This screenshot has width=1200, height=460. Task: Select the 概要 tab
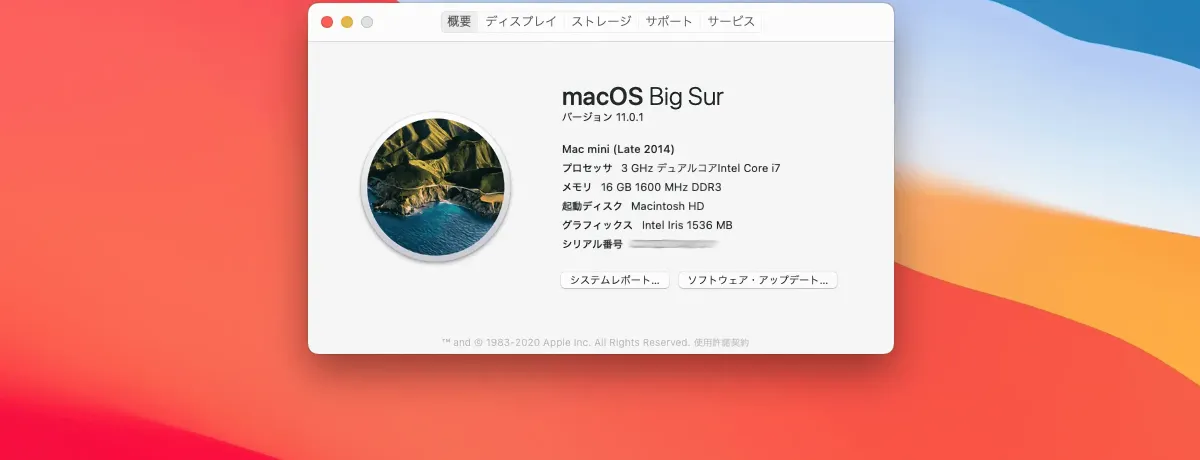click(459, 22)
